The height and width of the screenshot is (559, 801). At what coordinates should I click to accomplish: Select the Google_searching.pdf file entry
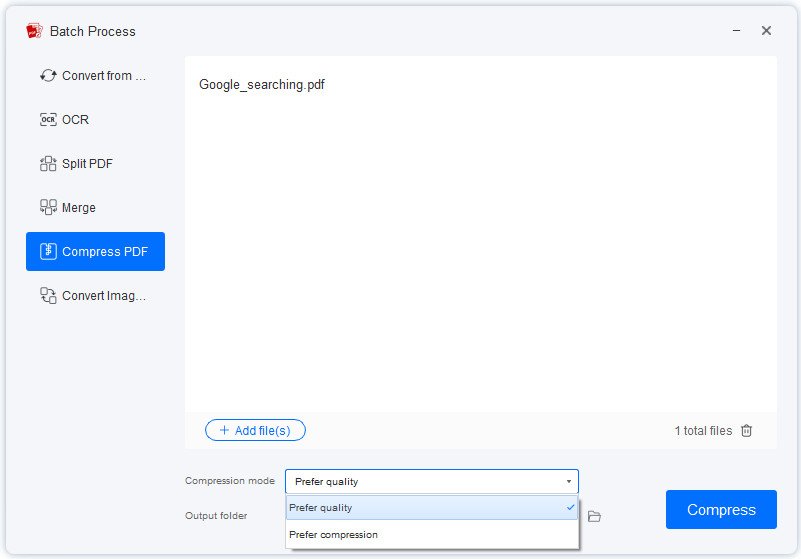point(262,84)
